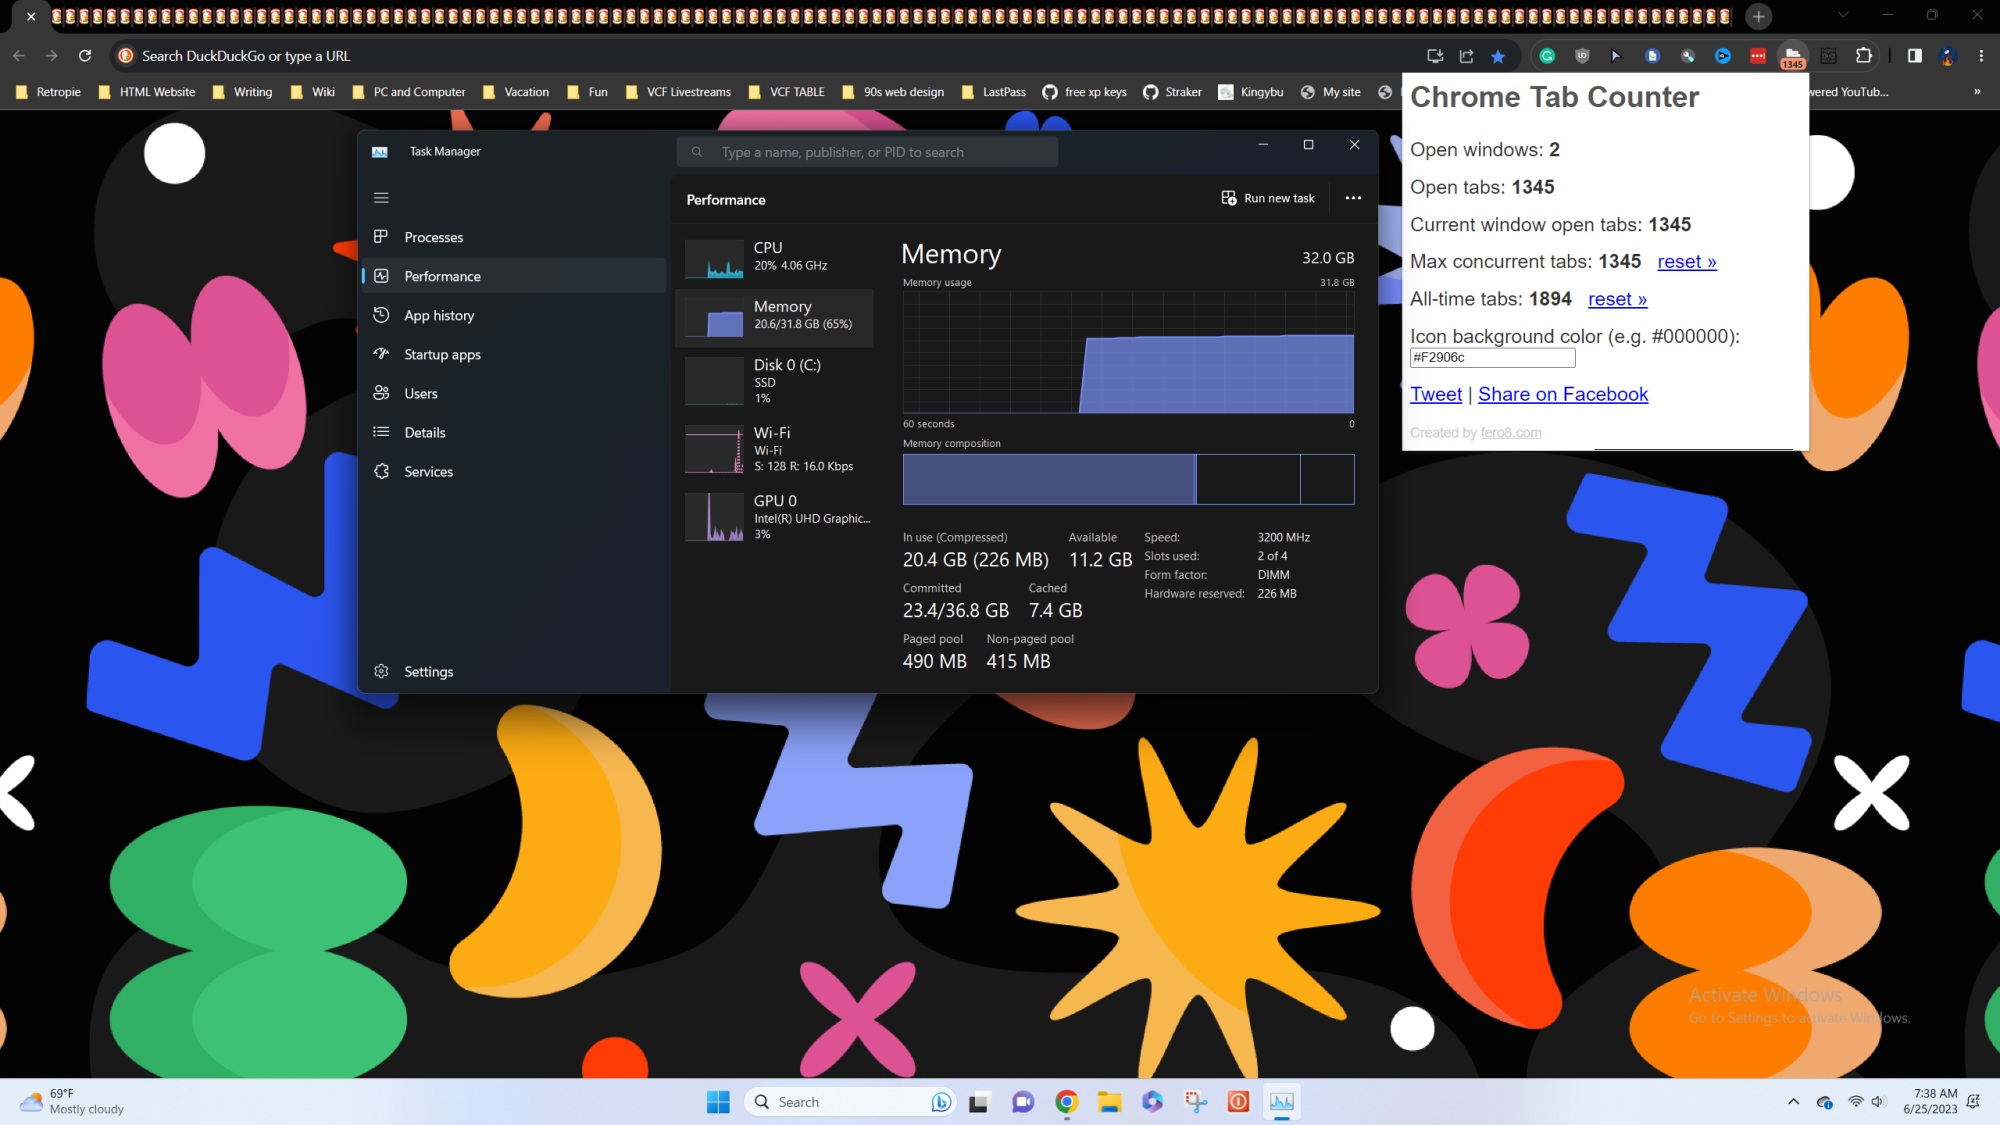
Task: Switch to Processes in Task Manager
Action: 433,237
